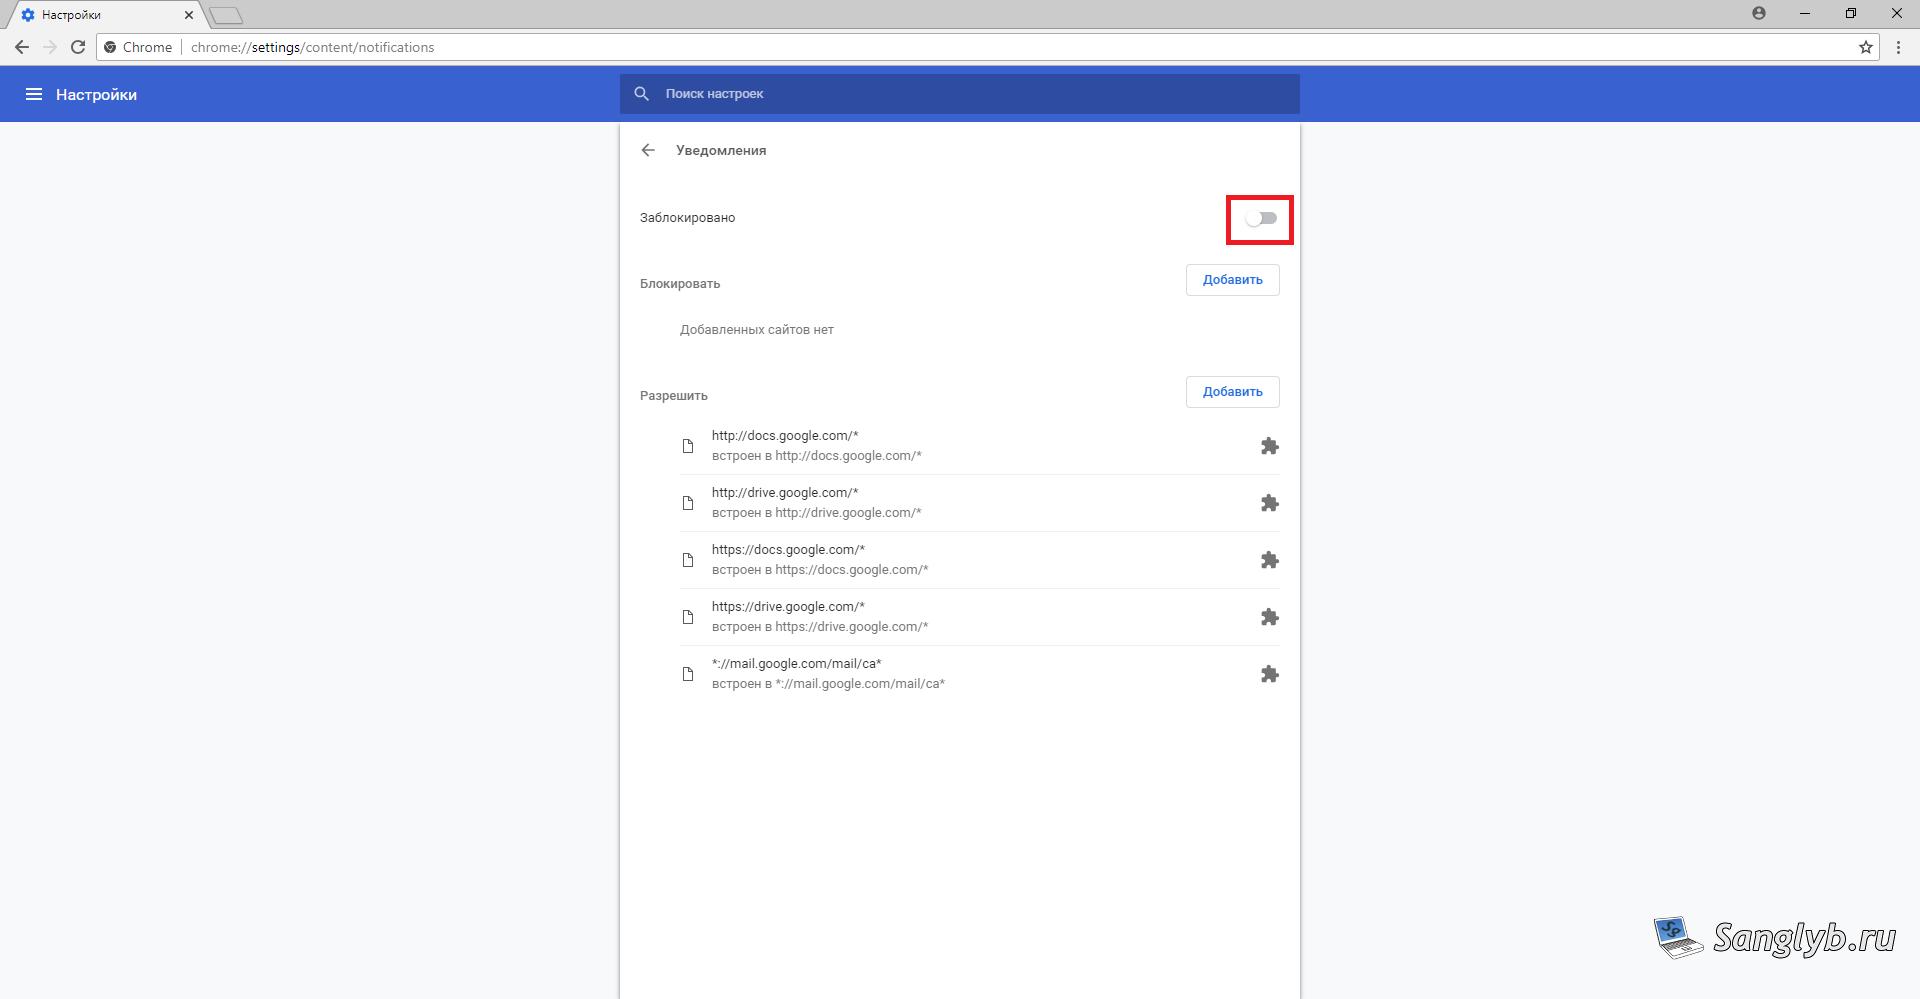1920x999 pixels.
Task: Click the extension puzzle icon for http://drive.google.com/*
Action: click(1269, 503)
